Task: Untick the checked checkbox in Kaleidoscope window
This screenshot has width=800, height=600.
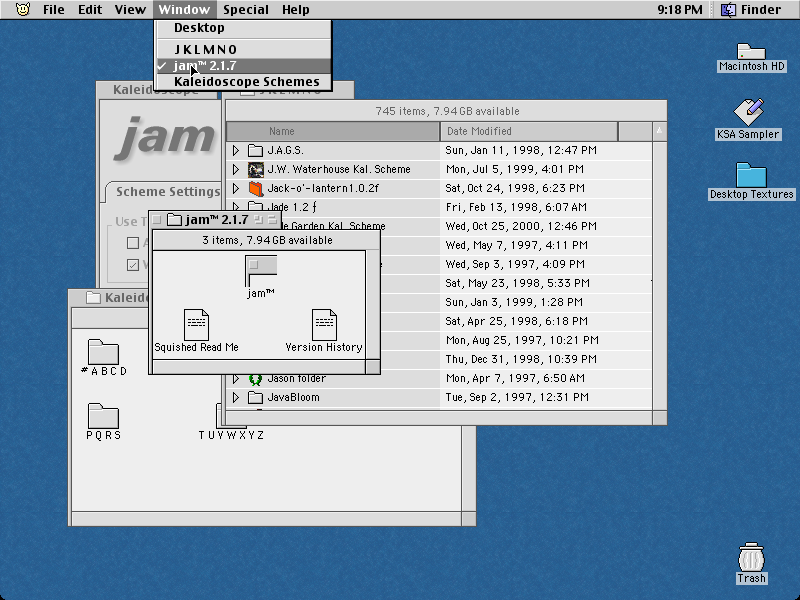Action: tap(133, 265)
